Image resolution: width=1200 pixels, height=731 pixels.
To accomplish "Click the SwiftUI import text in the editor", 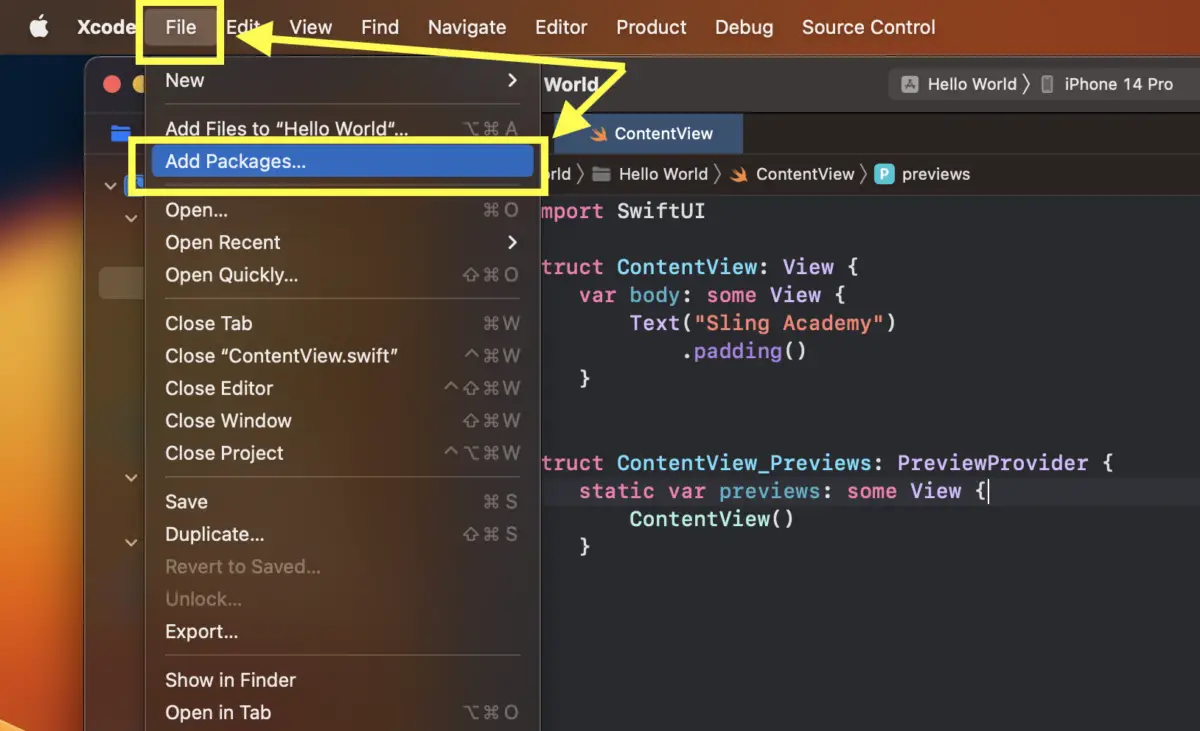I will coord(661,211).
